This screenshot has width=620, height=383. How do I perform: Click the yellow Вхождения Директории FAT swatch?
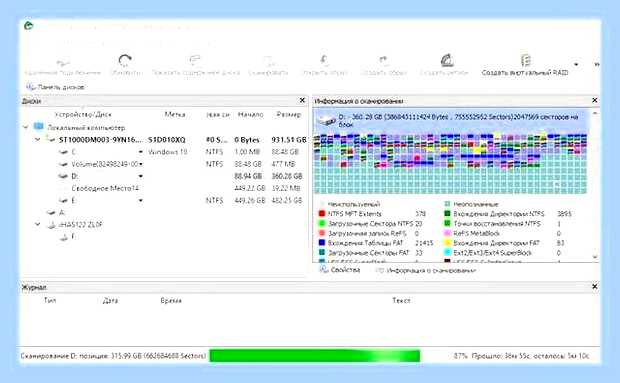click(x=447, y=243)
